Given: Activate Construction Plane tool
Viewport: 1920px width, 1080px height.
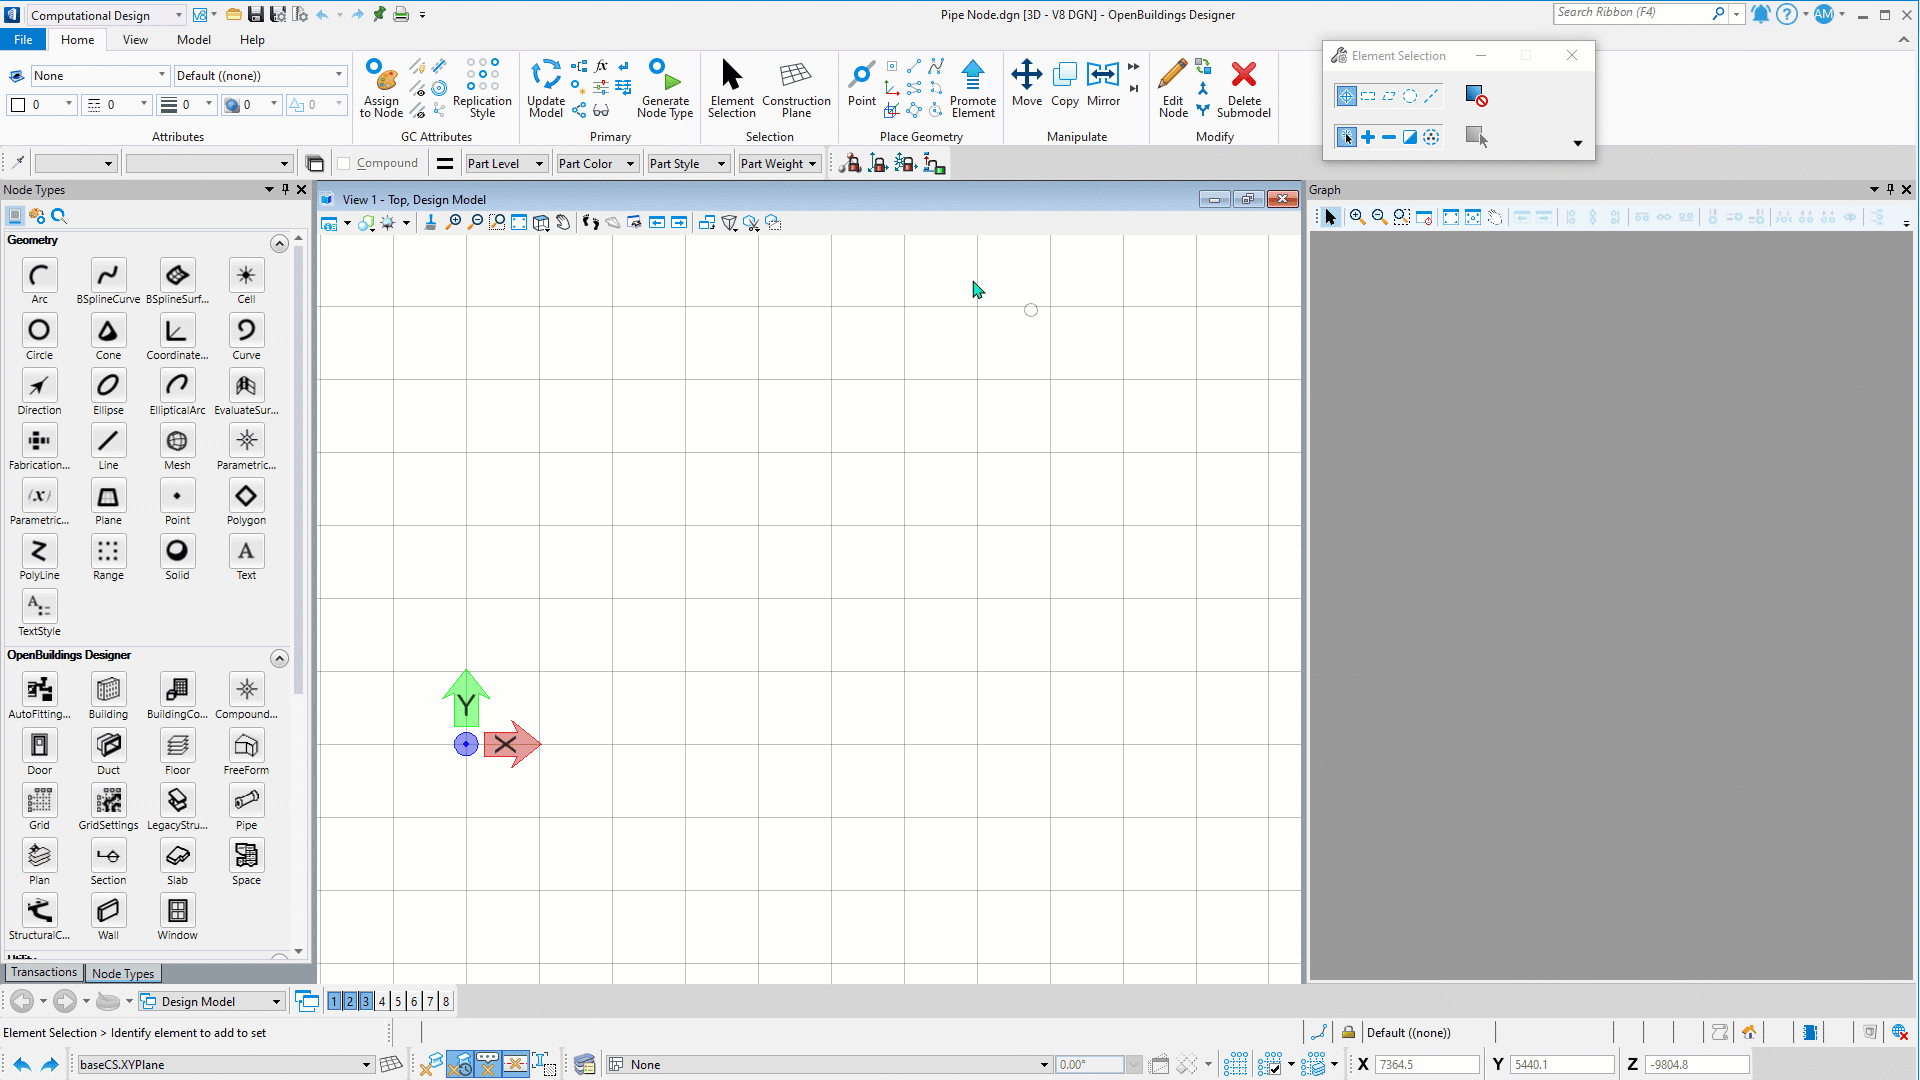Looking at the screenshot, I should (x=796, y=88).
